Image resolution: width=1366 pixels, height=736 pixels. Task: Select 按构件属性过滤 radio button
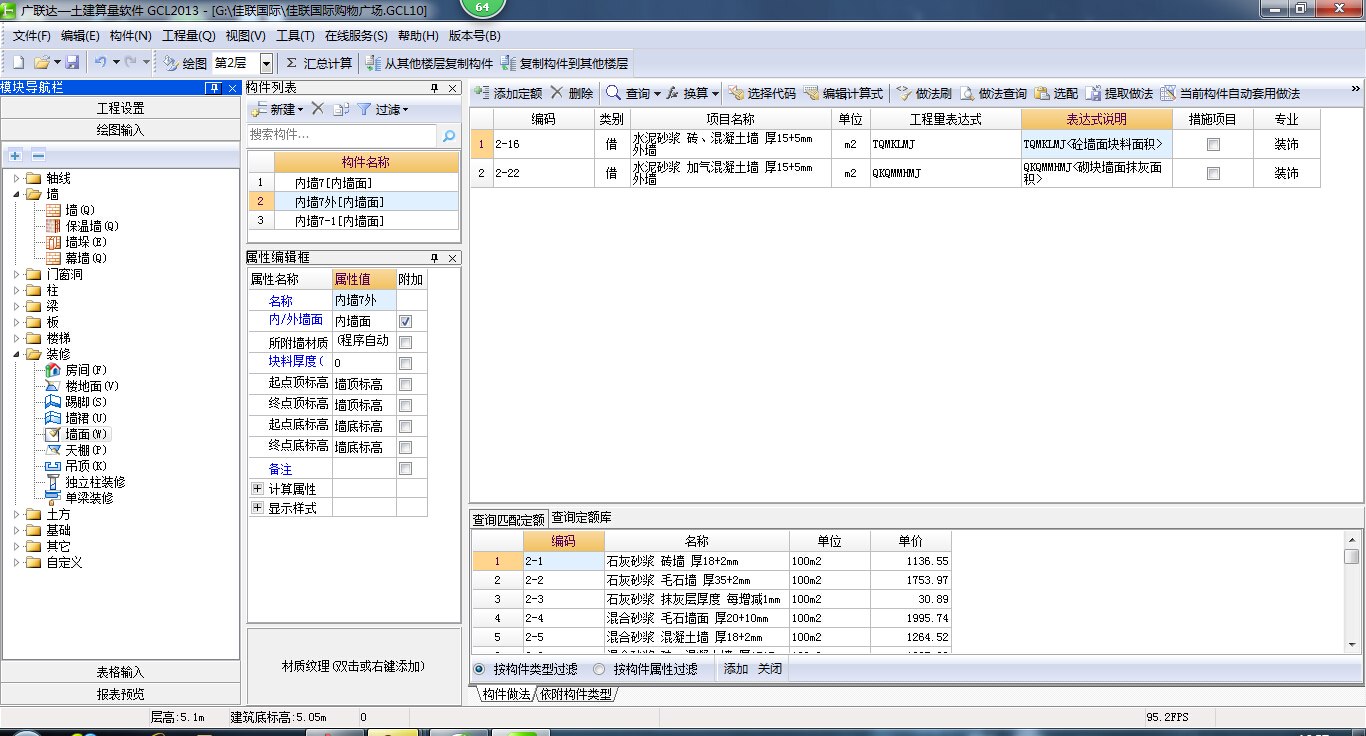click(x=600, y=669)
